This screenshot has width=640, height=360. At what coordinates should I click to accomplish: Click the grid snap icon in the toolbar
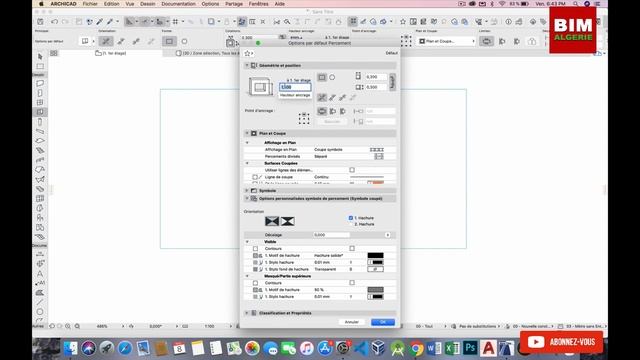[176, 22]
